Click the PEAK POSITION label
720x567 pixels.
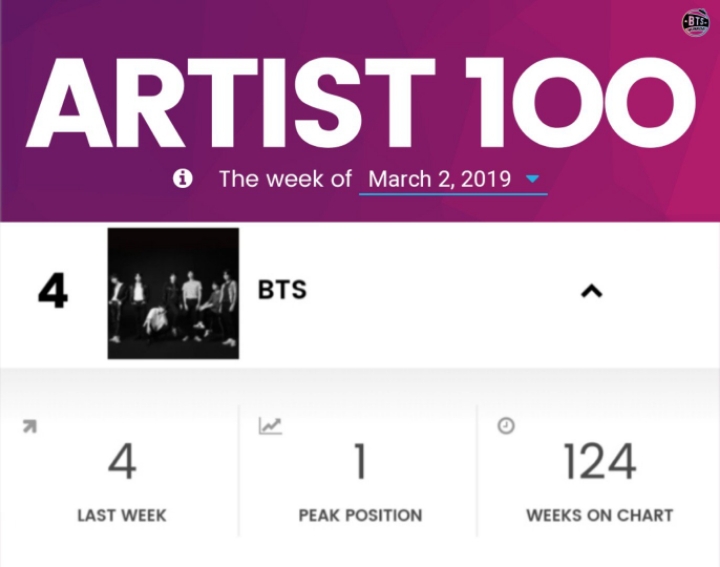[360, 516]
